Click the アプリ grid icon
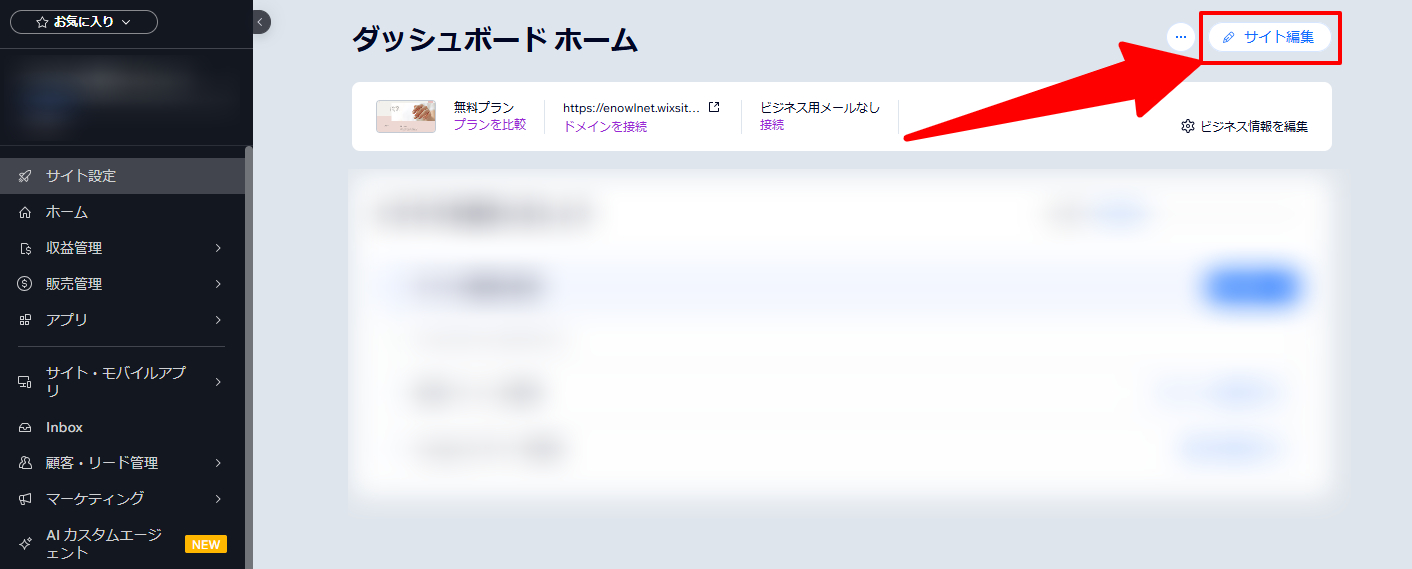1412x569 pixels. tap(25, 320)
